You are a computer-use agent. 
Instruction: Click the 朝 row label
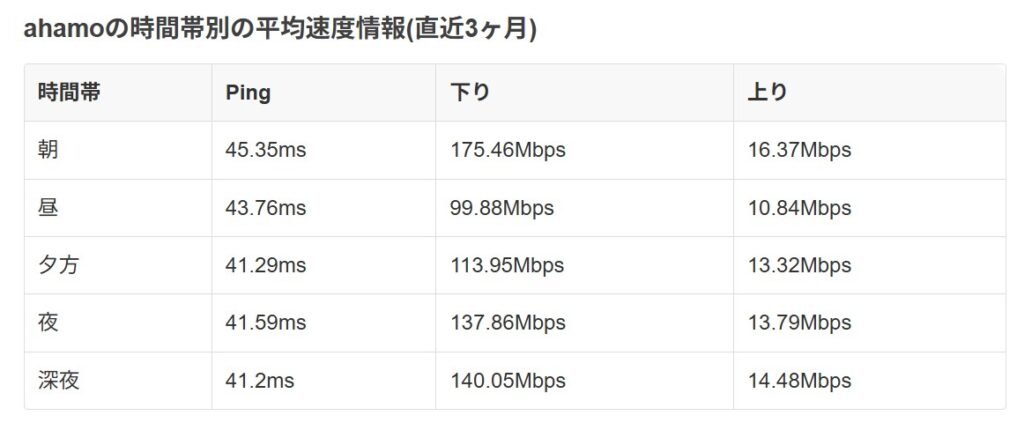pos(49,150)
